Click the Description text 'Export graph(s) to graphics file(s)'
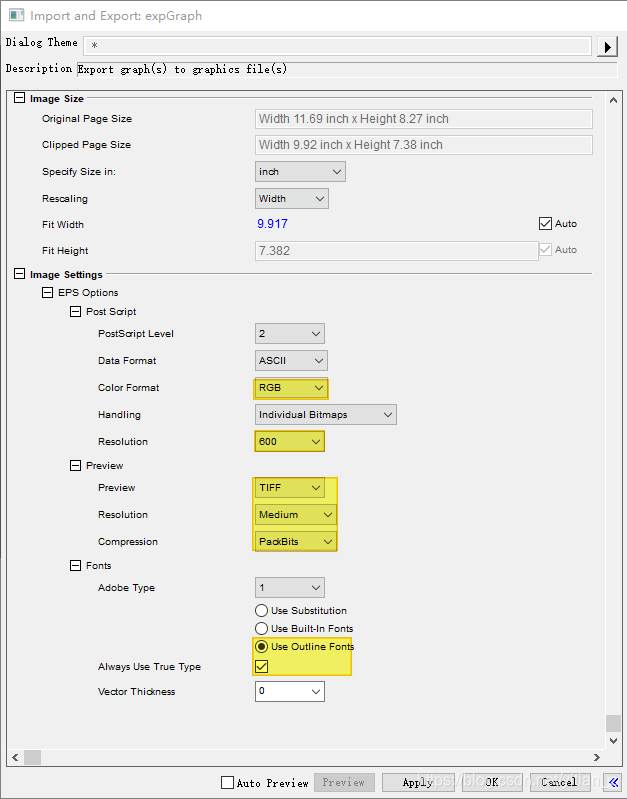This screenshot has height=799, width=627. pos(182,69)
